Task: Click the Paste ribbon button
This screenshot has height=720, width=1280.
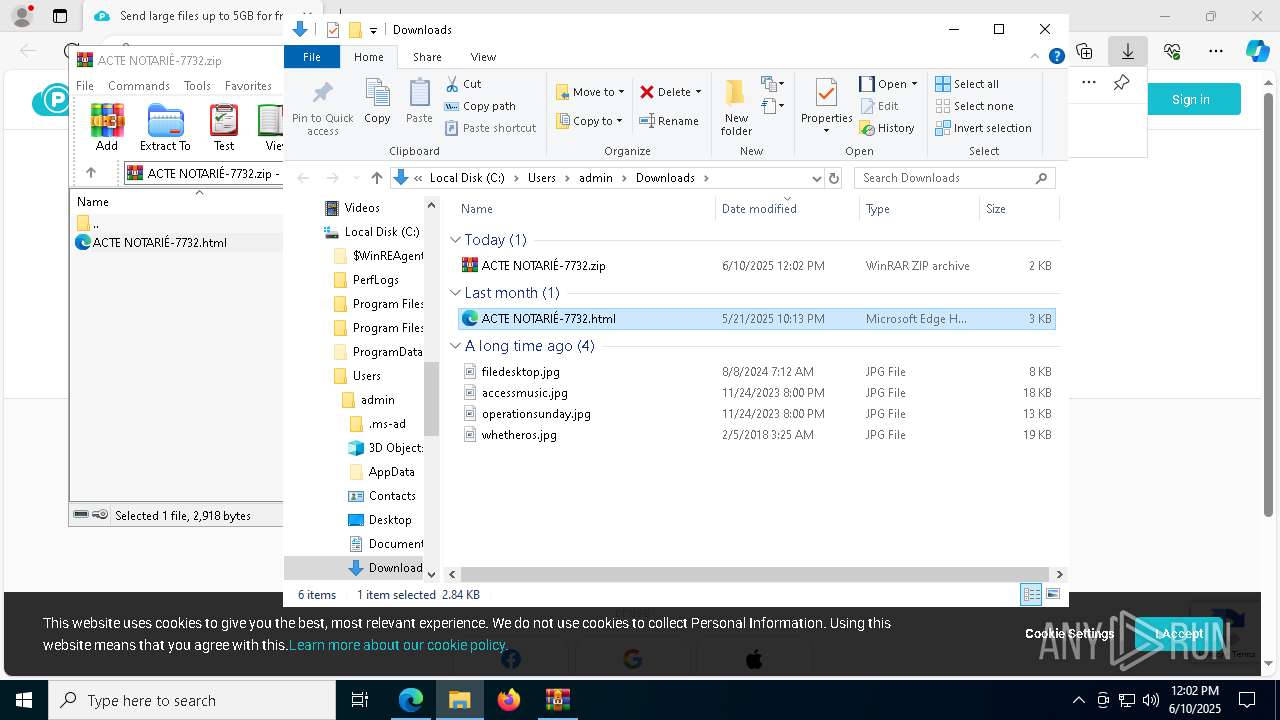Action: [419, 102]
